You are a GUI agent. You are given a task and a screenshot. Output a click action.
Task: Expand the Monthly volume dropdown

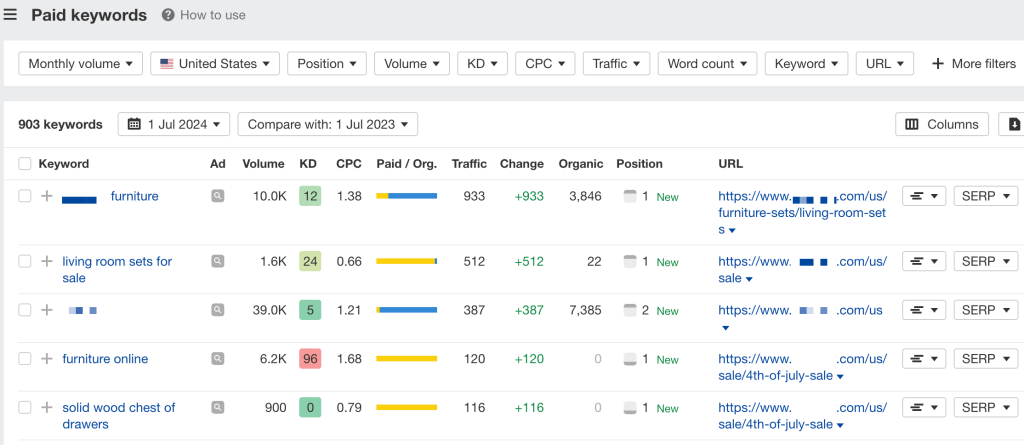(x=80, y=64)
